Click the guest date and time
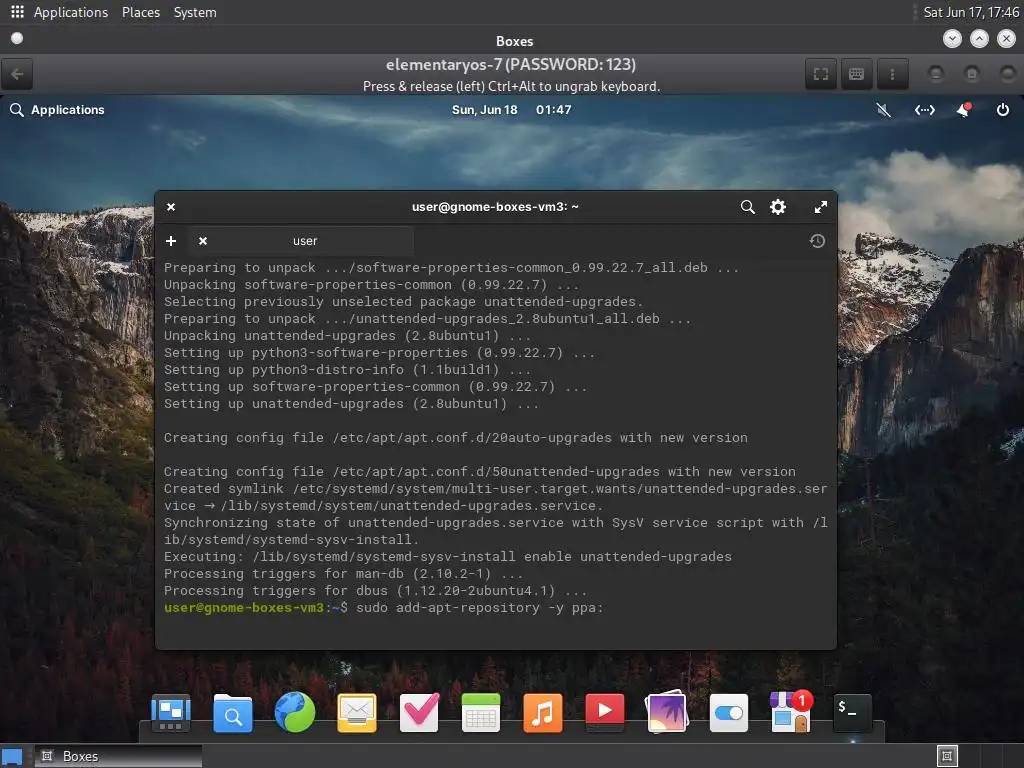Viewport: 1024px width, 768px height. click(x=511, y=110)
